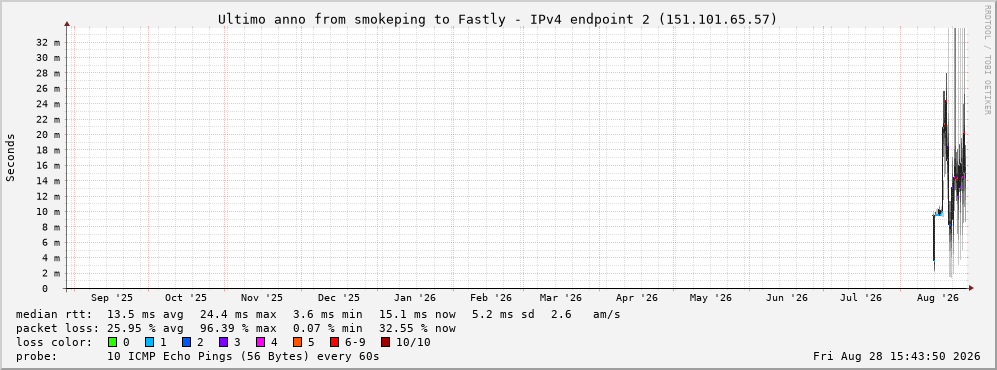Click the purple loss color 3 swatch
997x370 pixels.
tap(224, 342)
